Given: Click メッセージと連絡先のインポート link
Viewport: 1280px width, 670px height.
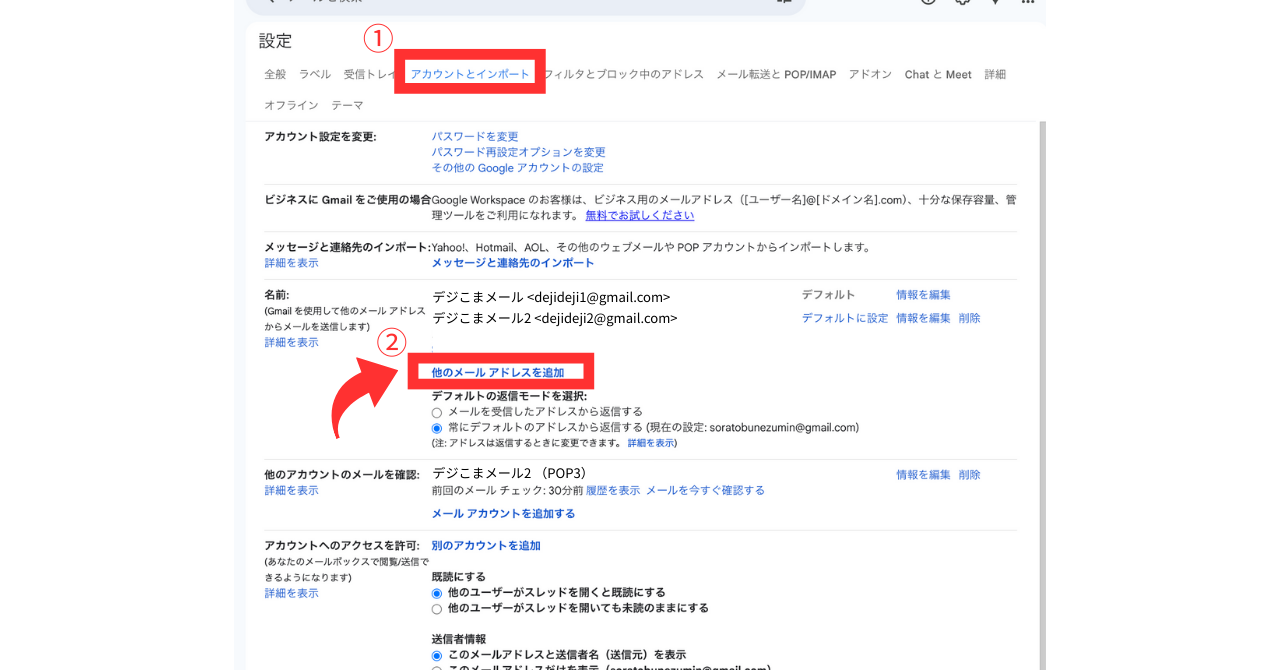Looking at the screenshot, I should pyautogui.click(x=512, y=263).
